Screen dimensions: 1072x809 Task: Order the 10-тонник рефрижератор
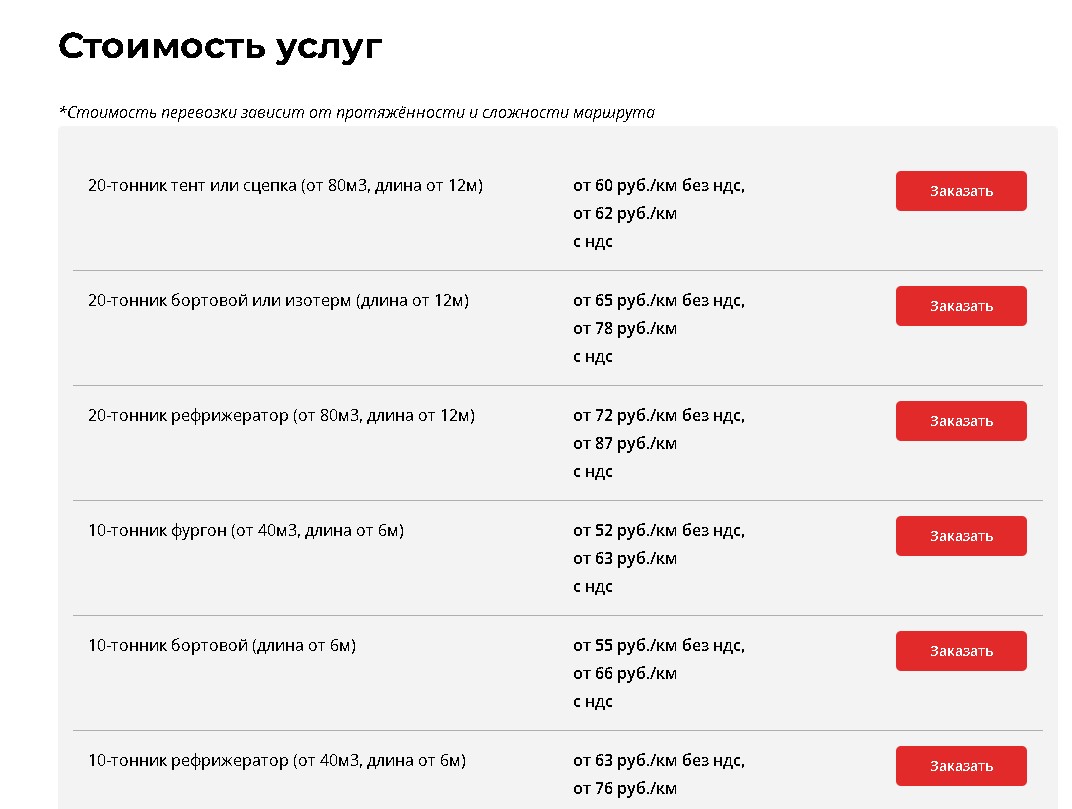[960, 766]
